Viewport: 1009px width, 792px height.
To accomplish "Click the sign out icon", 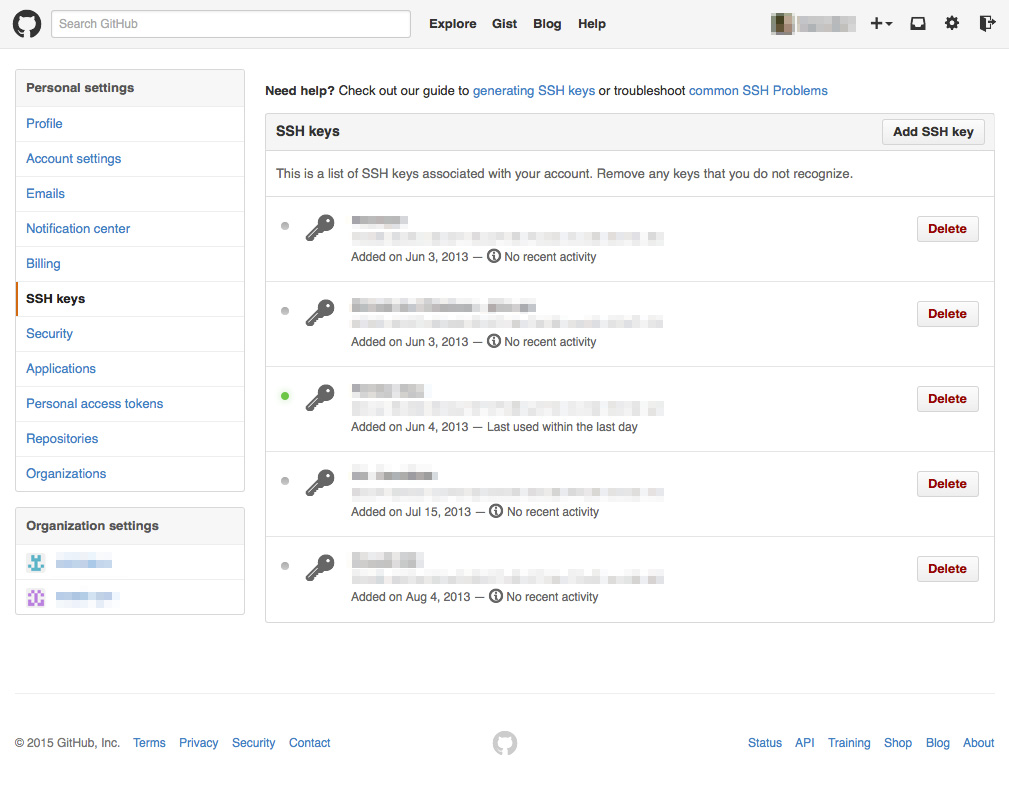I will coord(987,22).
